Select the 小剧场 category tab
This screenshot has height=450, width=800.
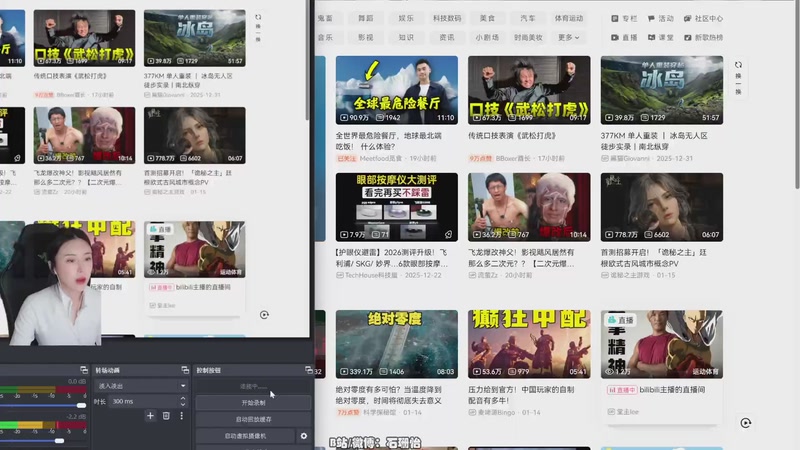click(487, 37)
